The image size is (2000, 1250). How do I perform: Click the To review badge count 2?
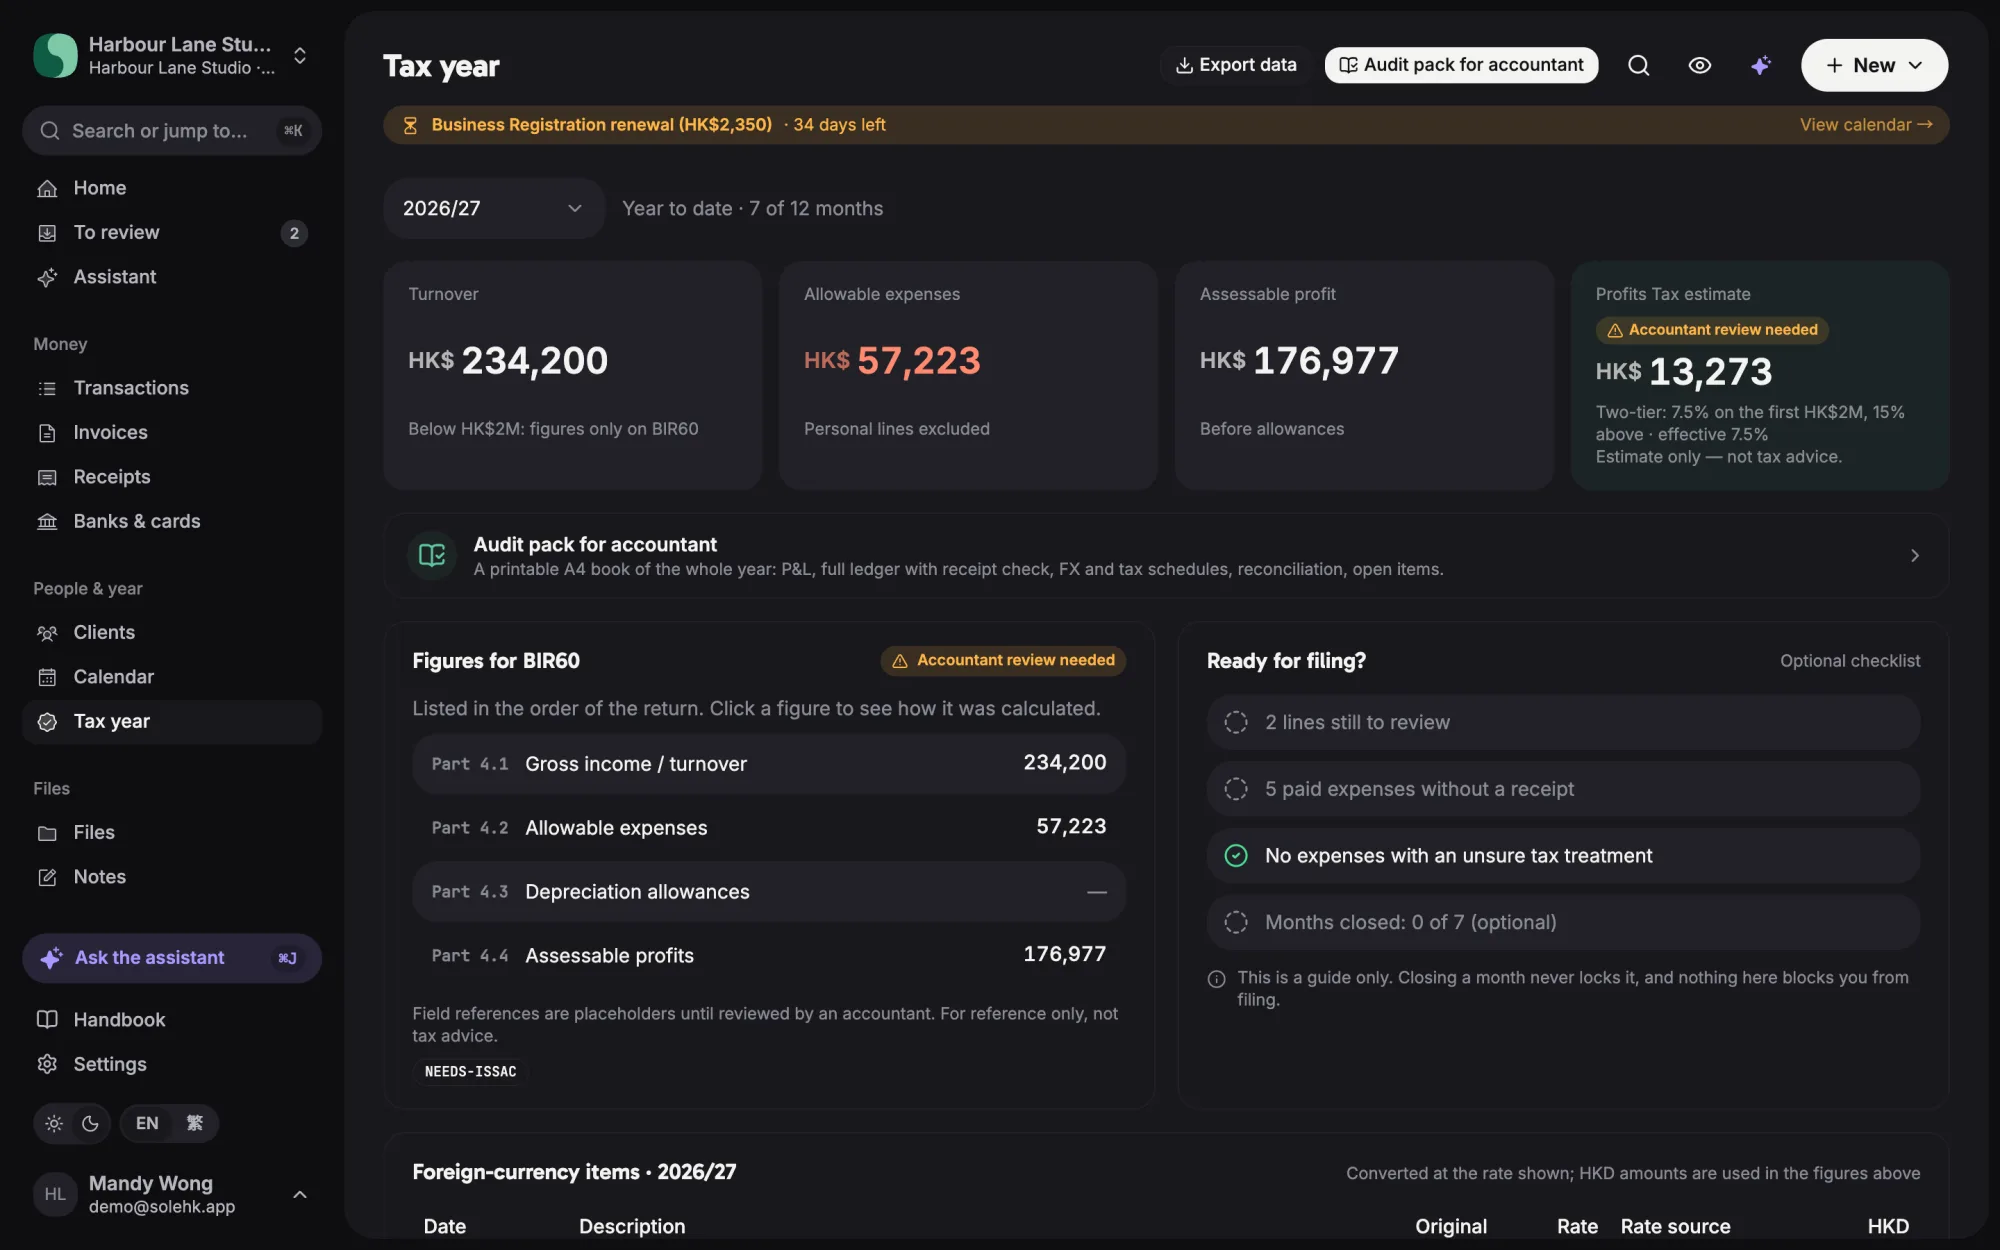click(294, 234)
